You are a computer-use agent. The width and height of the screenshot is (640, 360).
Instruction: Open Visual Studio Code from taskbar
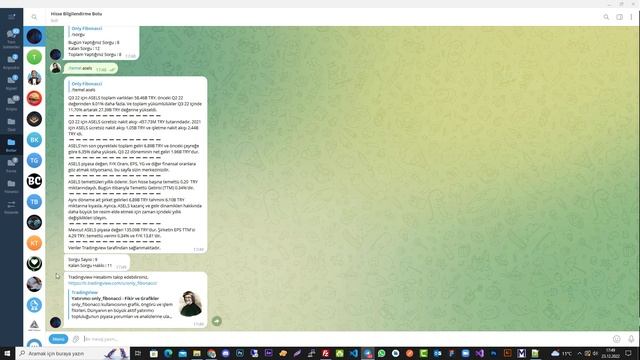tap(353, 353)
